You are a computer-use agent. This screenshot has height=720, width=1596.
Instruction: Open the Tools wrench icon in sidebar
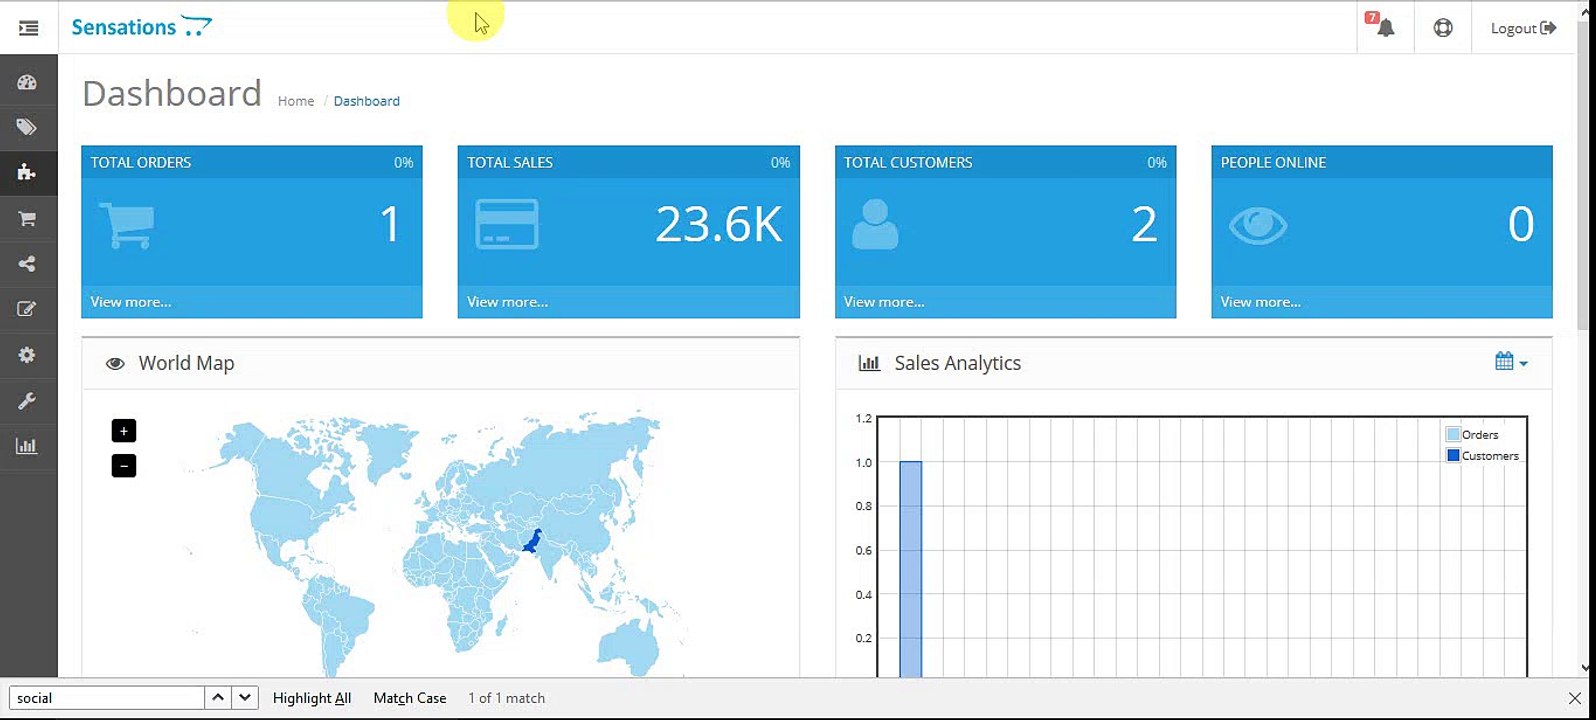click(27, 401)
